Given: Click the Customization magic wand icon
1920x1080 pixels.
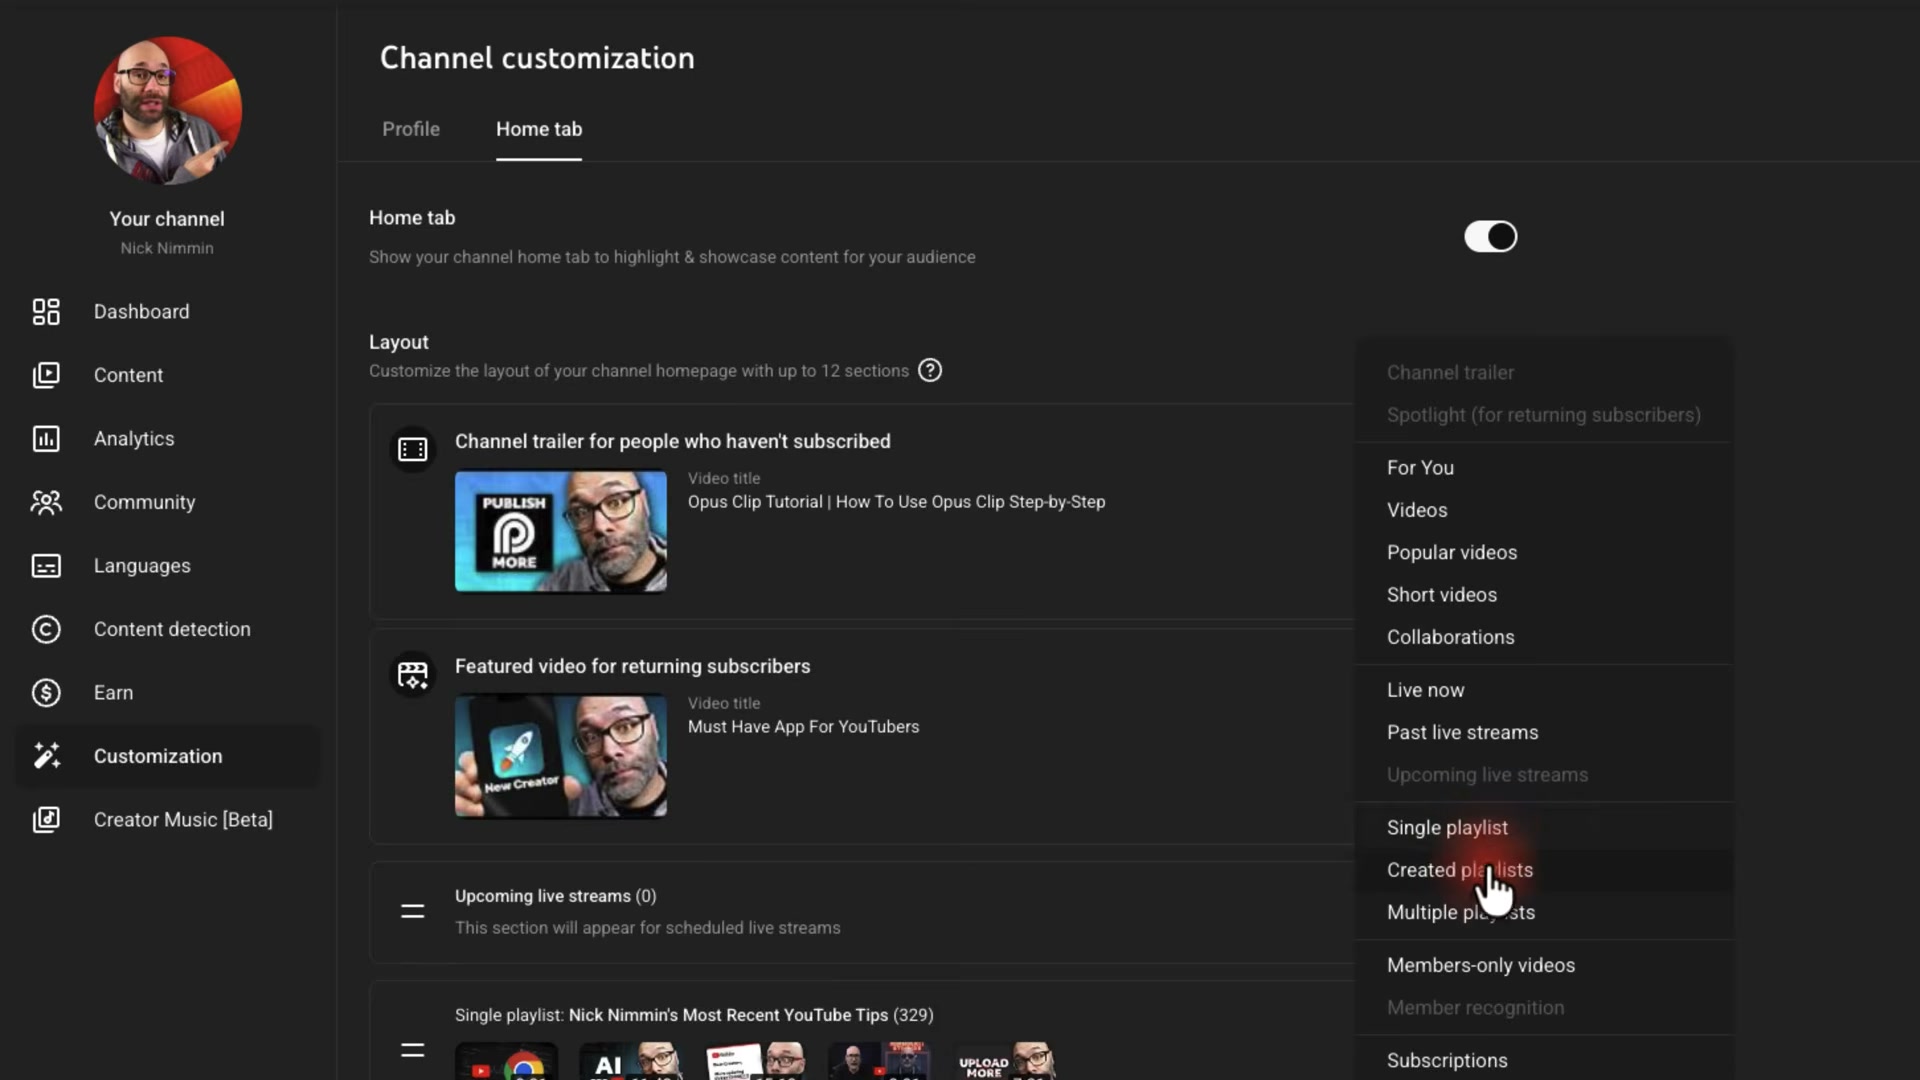Looking at the screenshot, I should point(46,756).
